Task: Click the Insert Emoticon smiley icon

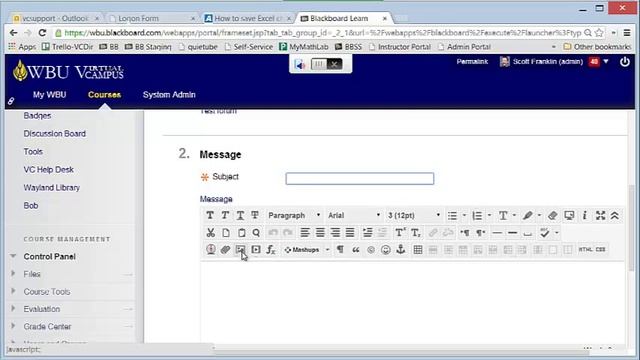Action: [x=386, y=249]
